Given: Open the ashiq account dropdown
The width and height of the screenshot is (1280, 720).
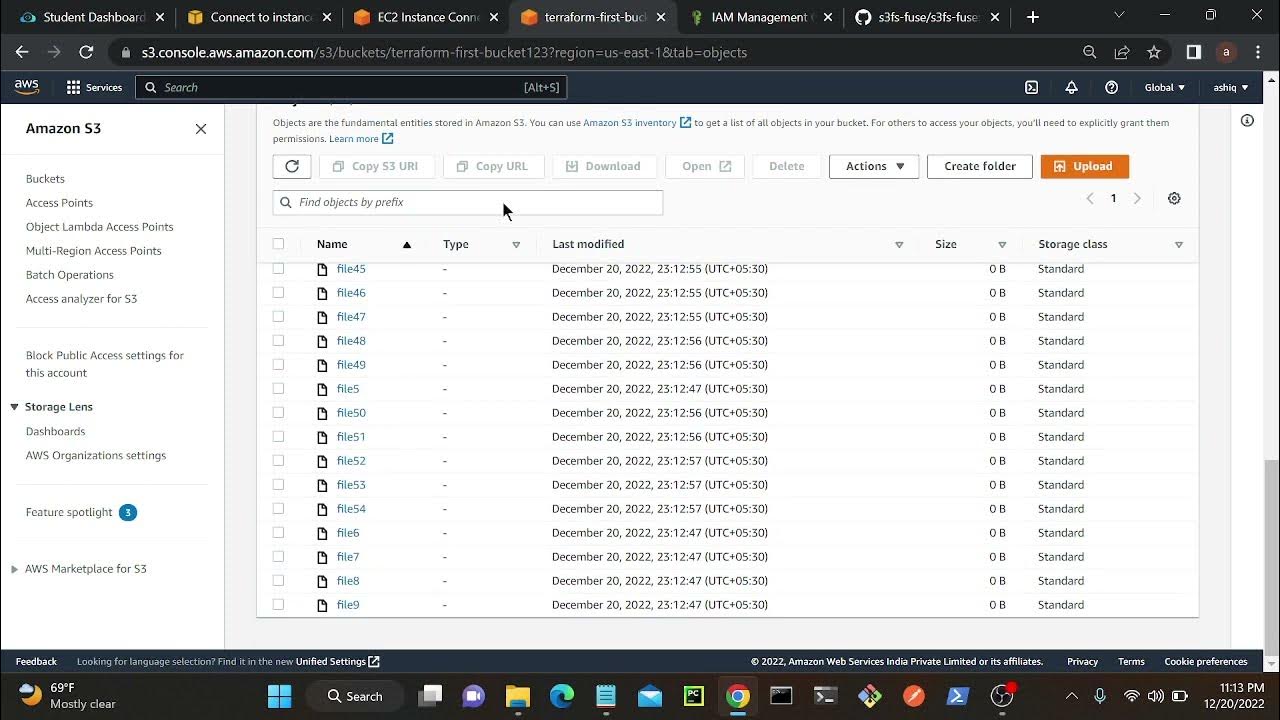Looking at the screenshot, I should coord(1230,87).
